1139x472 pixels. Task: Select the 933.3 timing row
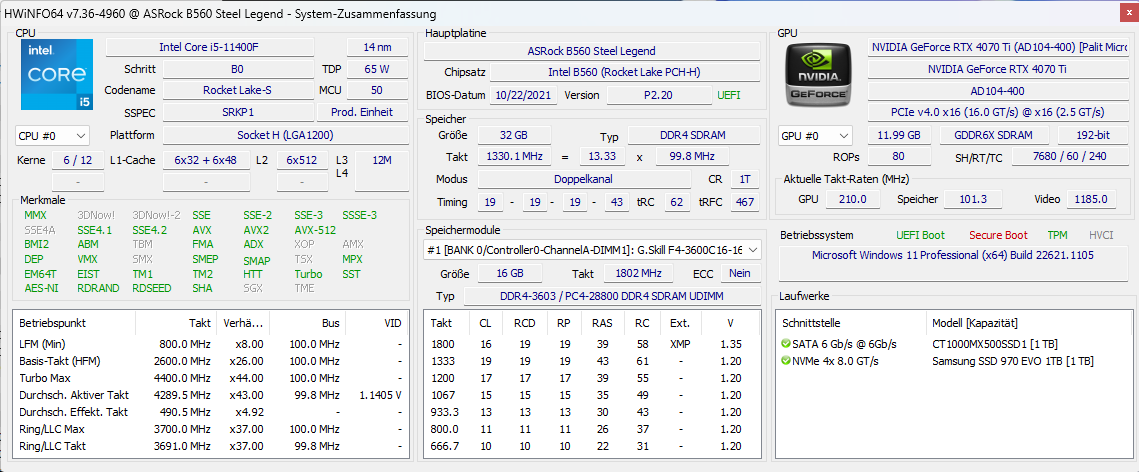592,412
